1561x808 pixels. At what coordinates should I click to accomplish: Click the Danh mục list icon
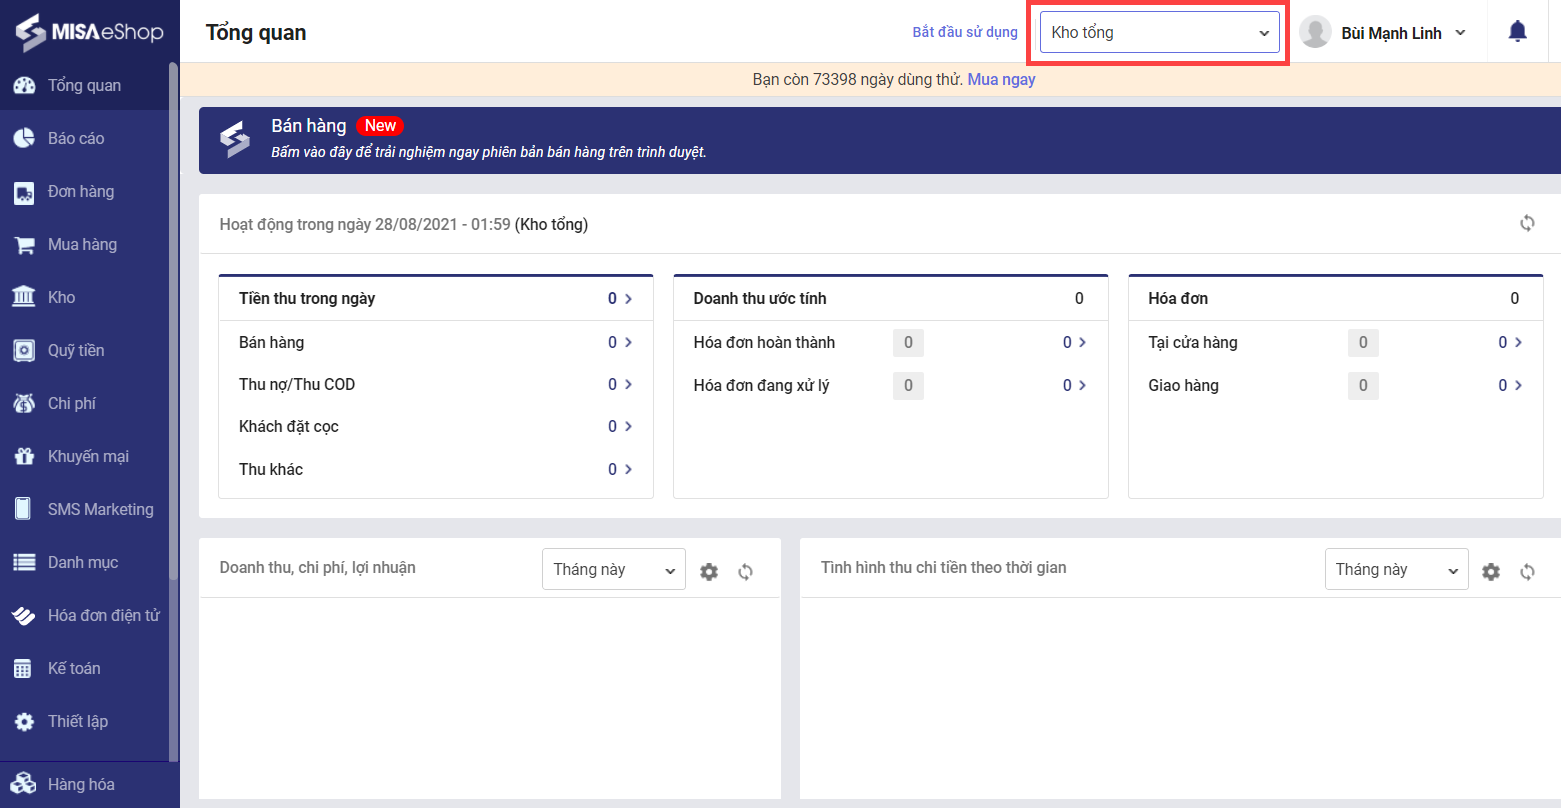coord(24,562)
